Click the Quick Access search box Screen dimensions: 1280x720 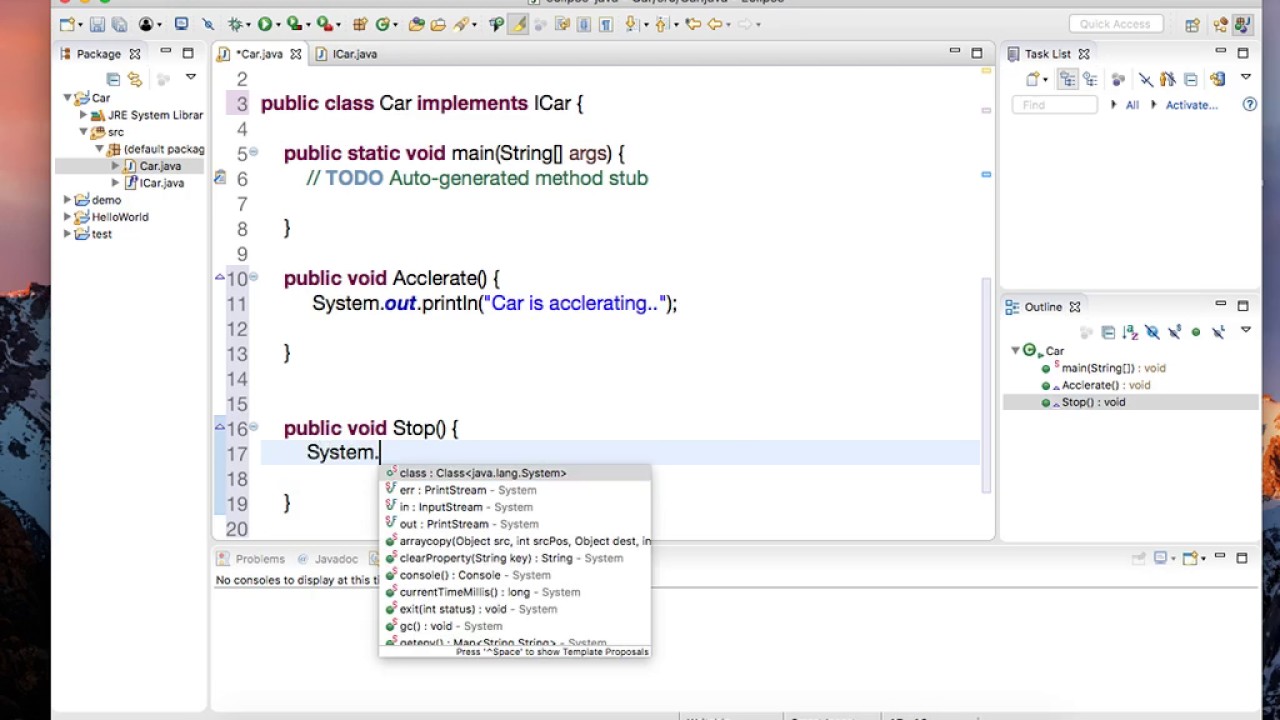click(x=1114, y=25)
